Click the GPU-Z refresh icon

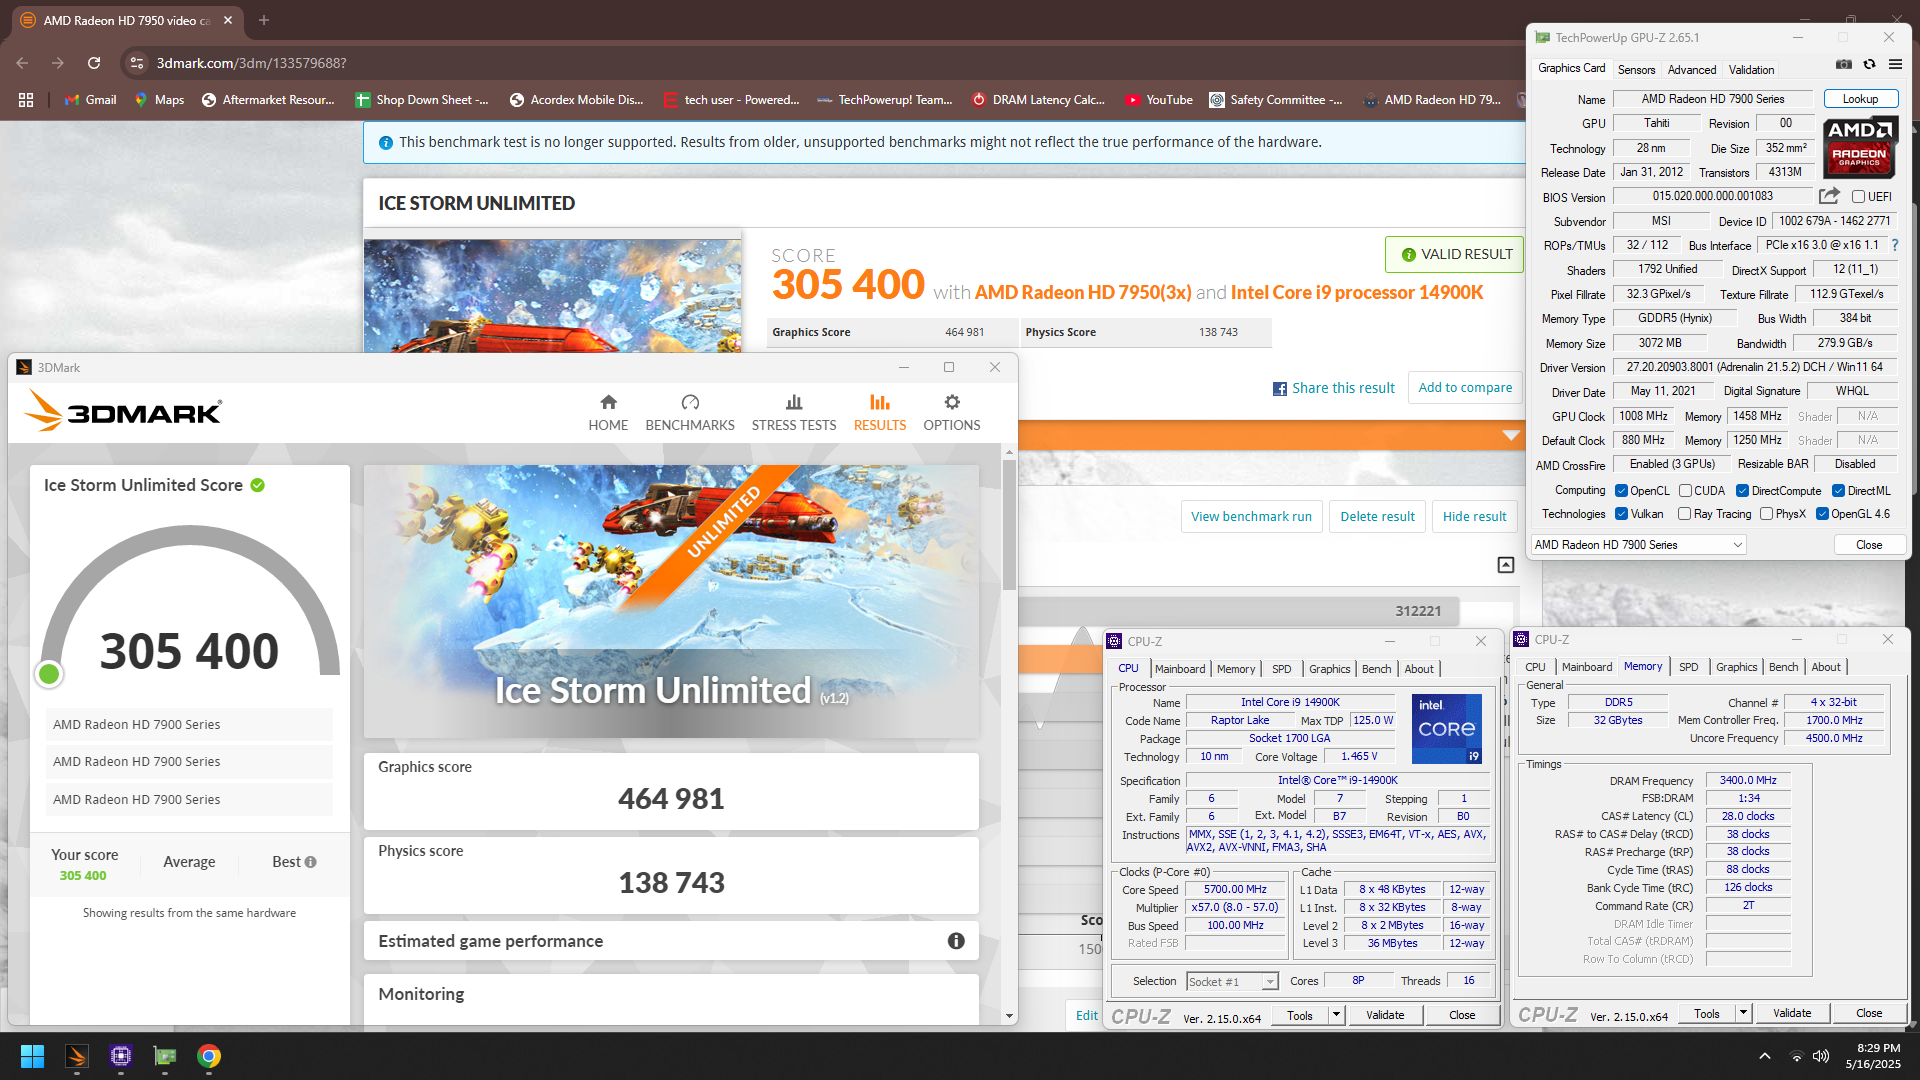[1869, 64]
